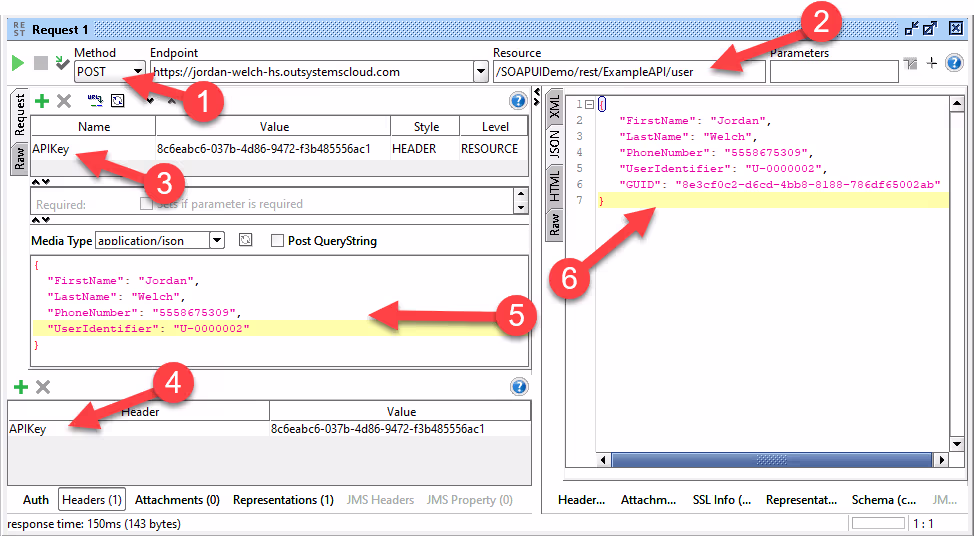Open the SSL Info tab

(722, 499)
